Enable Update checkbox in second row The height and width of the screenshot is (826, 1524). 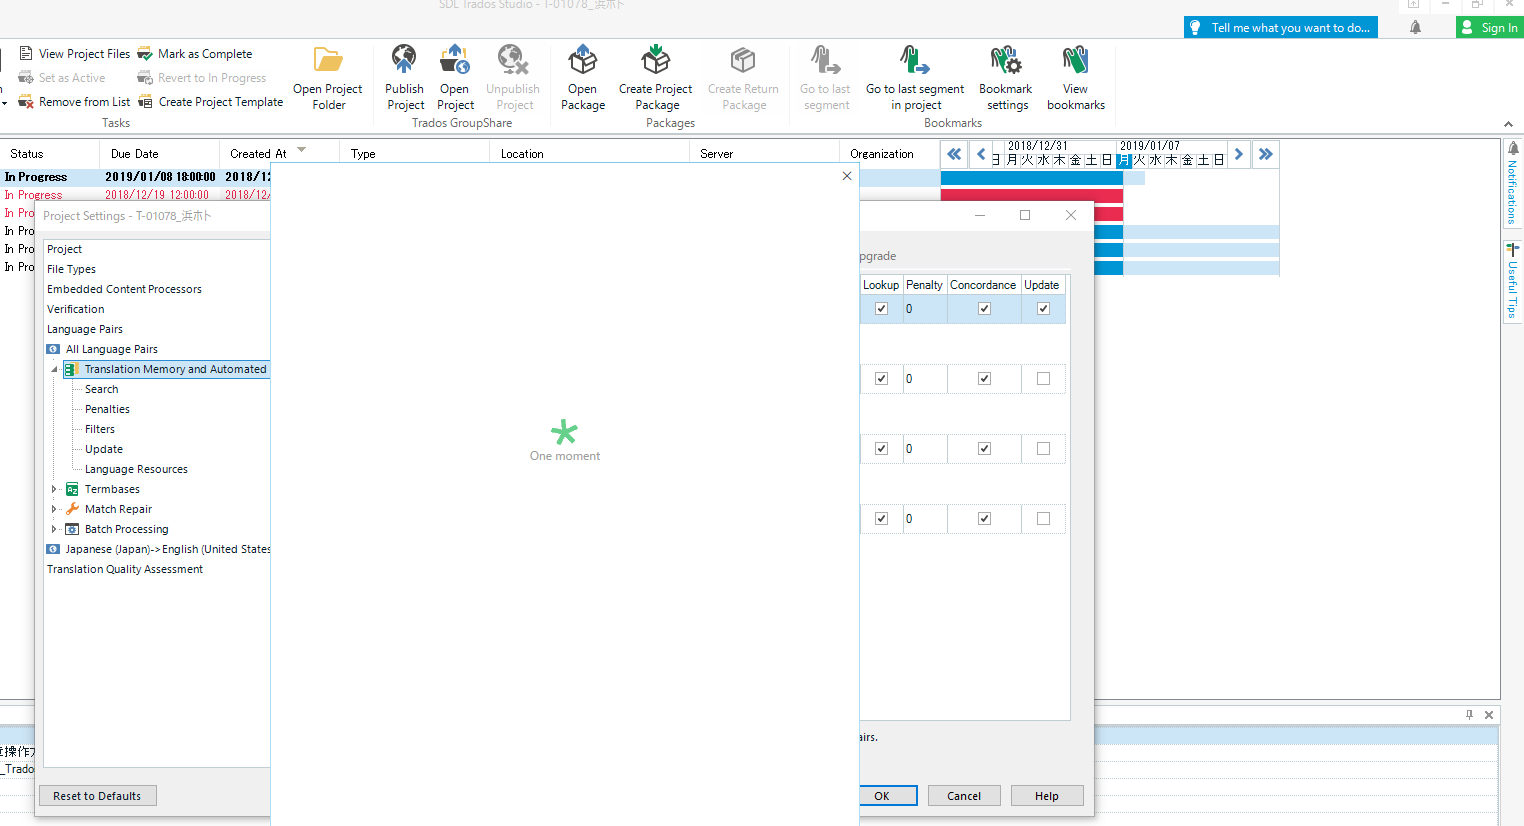(1043, 379)
